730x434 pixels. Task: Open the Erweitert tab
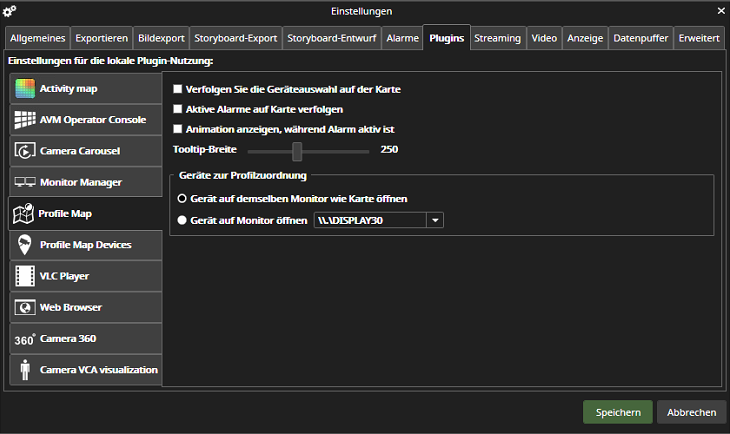pos(699,38)
